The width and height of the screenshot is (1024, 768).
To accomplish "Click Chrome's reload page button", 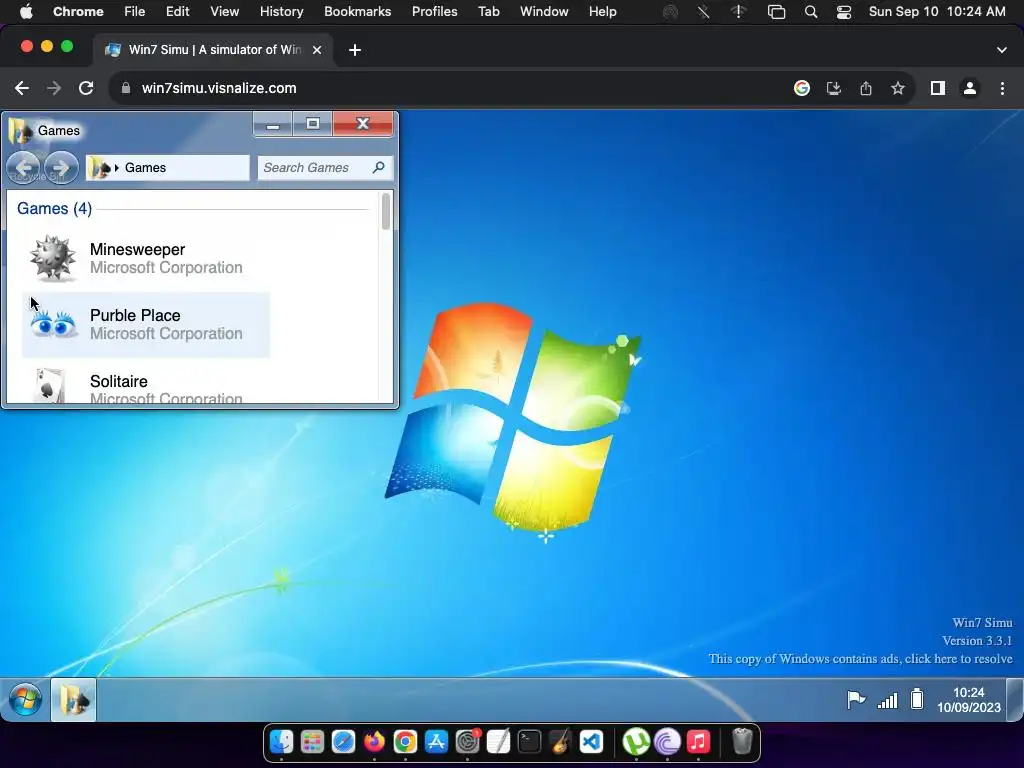I will pos(86,88).
